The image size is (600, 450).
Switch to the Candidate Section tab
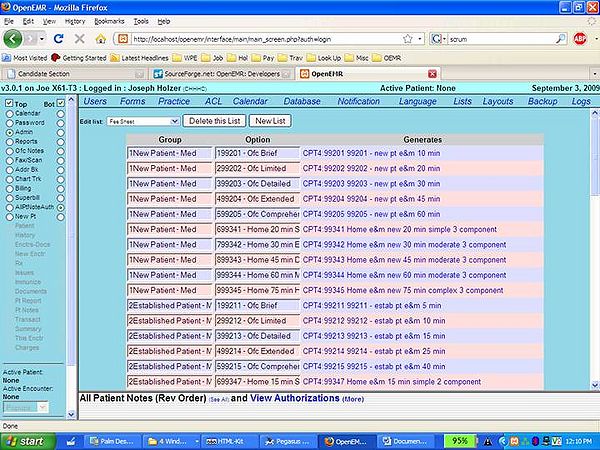[x=45, y=74]
